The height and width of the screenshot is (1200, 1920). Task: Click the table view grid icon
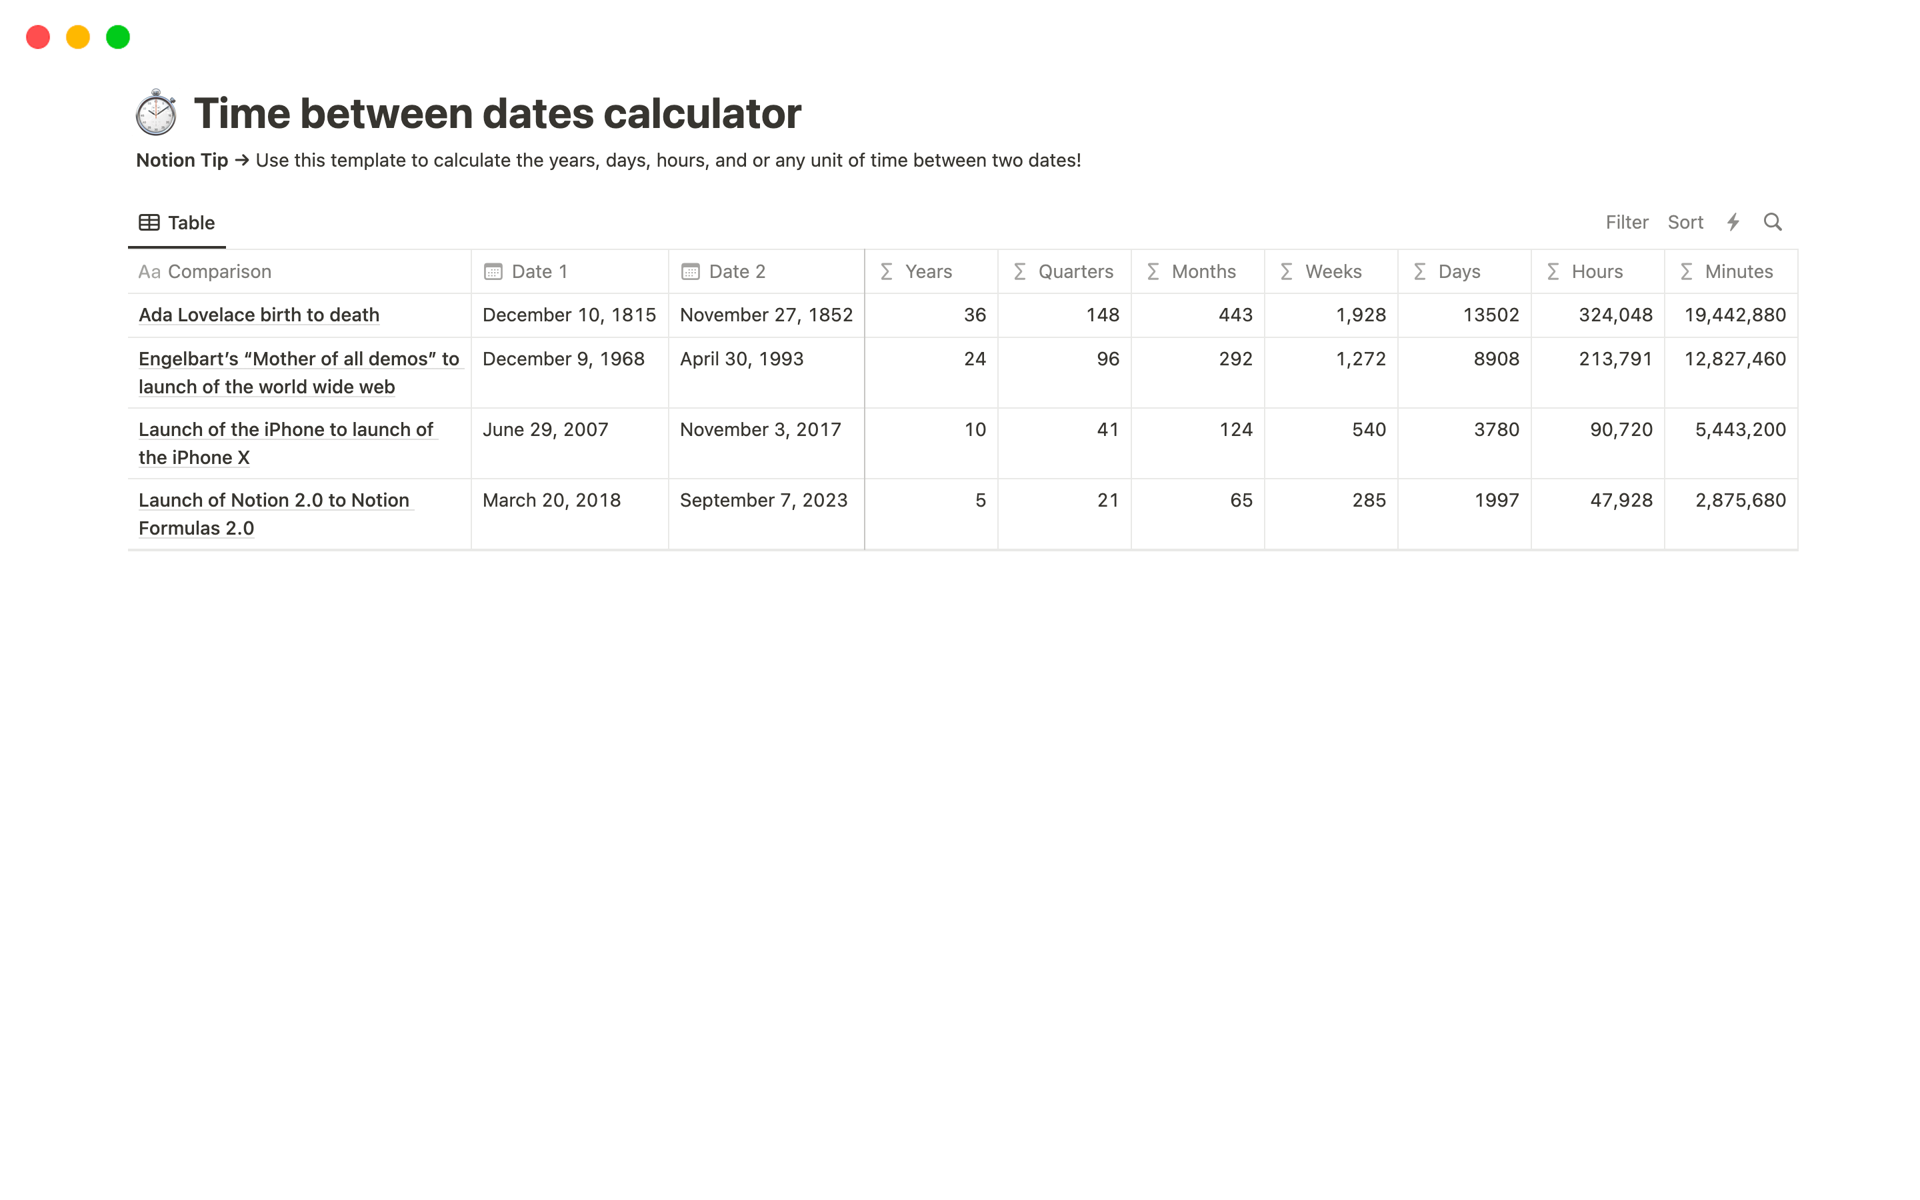click(x=149, y=222)
